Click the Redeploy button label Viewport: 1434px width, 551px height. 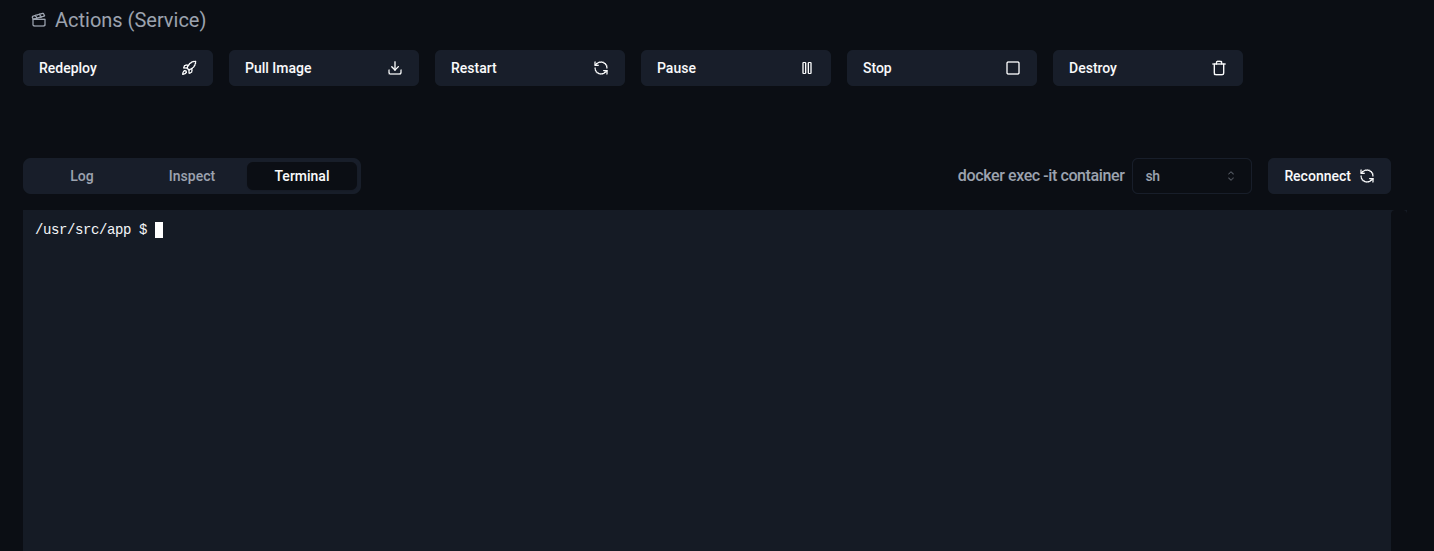point(68,68)
